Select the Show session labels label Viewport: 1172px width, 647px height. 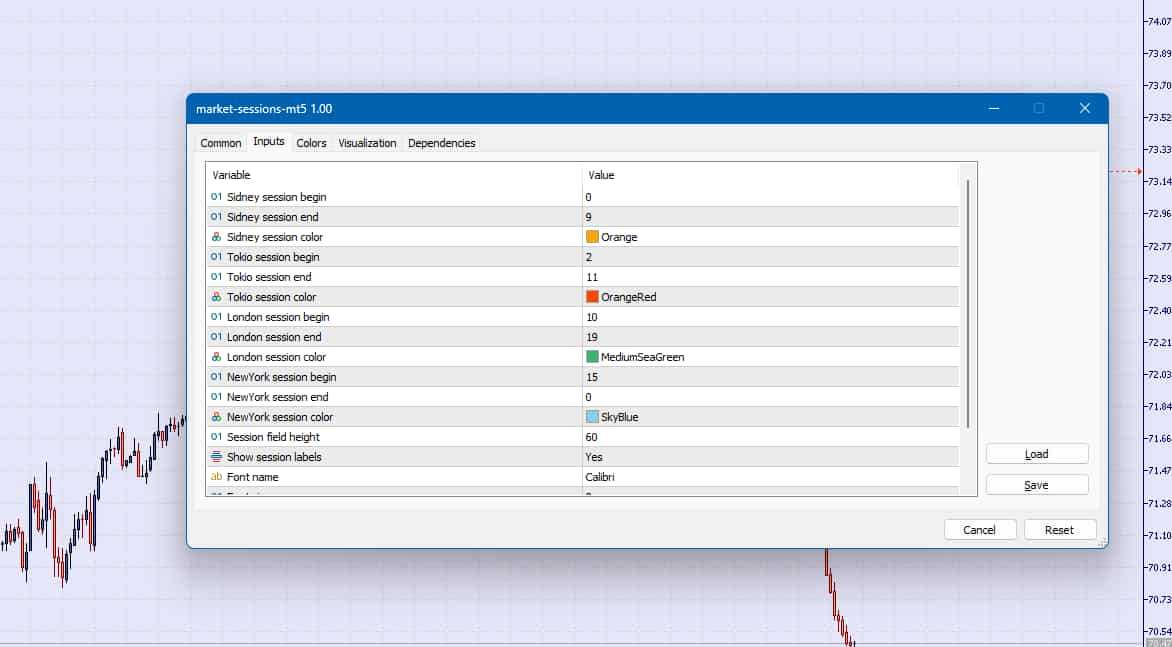point(274,456)
